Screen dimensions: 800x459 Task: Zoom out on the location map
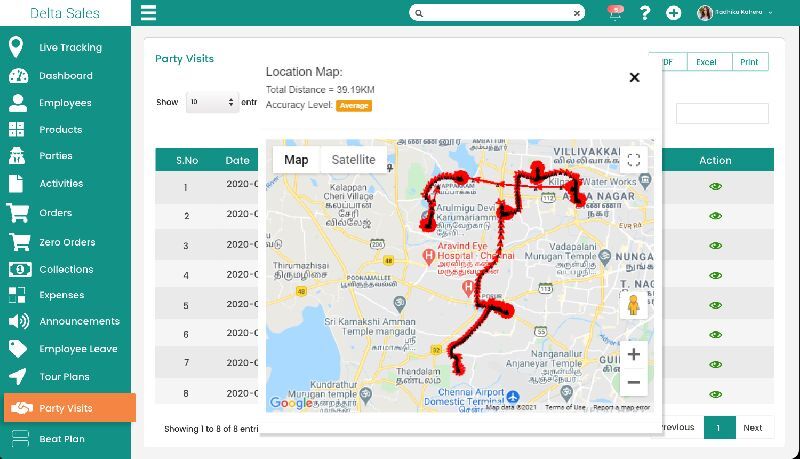(633, 382)
